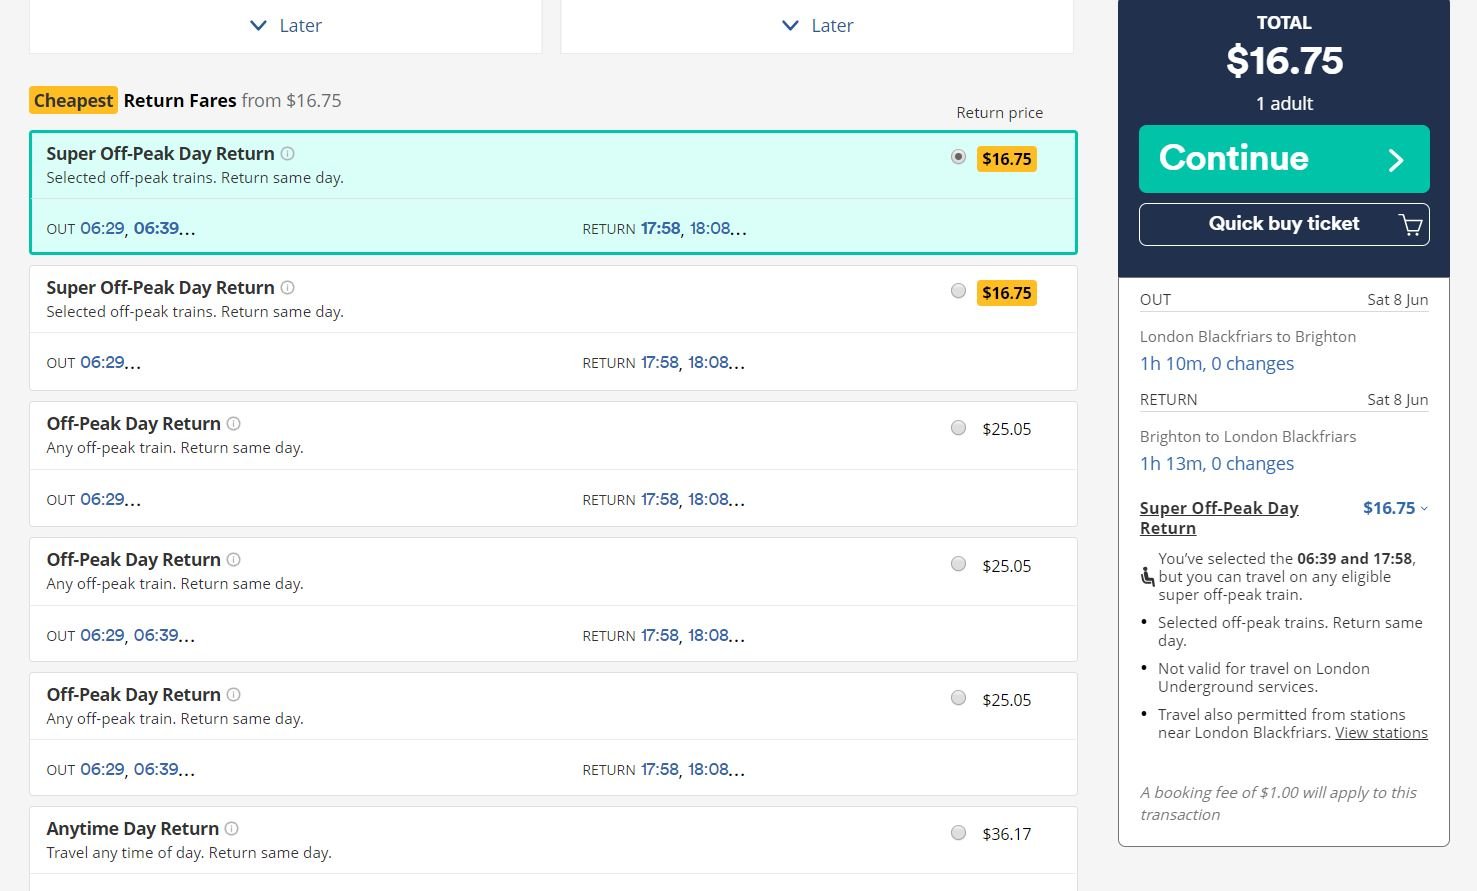Click the shopping cart icon in Quick buy
1477x891 pixels.
pos(1411,225)
